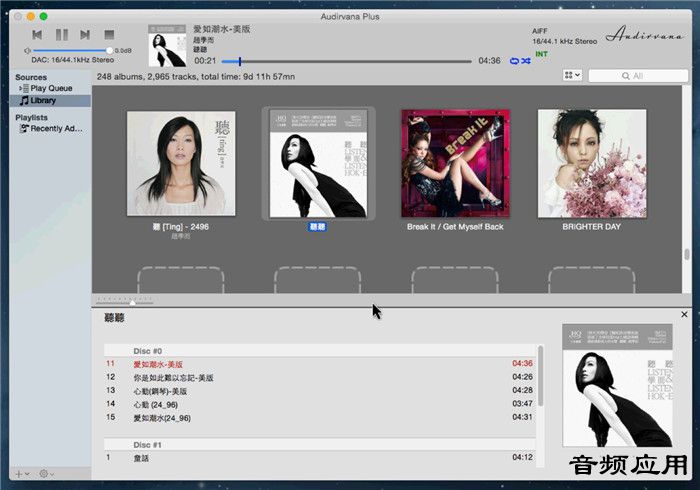This screenshot has width=700, height=490.
Task: Toggle repeat mode icon
Action: pos(514,61)
